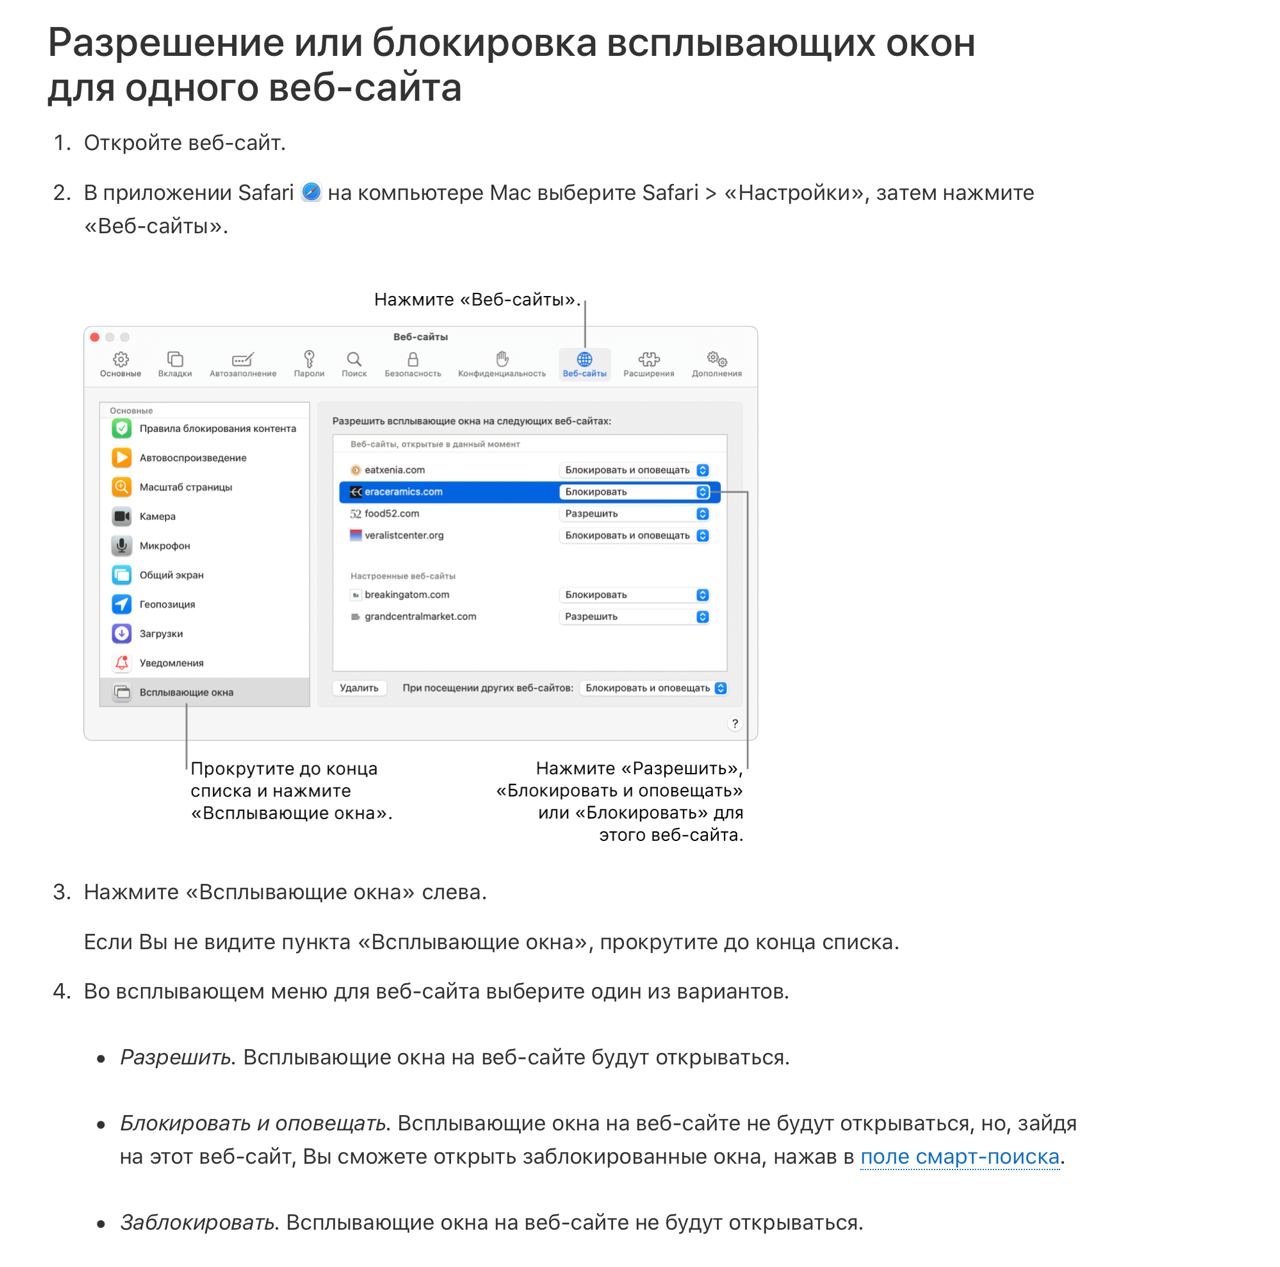This screenshot has width=1280, height=1267.
Task: Click the italic Блокировать и оповещать bullet term
Action: [x=253, y=1124]
